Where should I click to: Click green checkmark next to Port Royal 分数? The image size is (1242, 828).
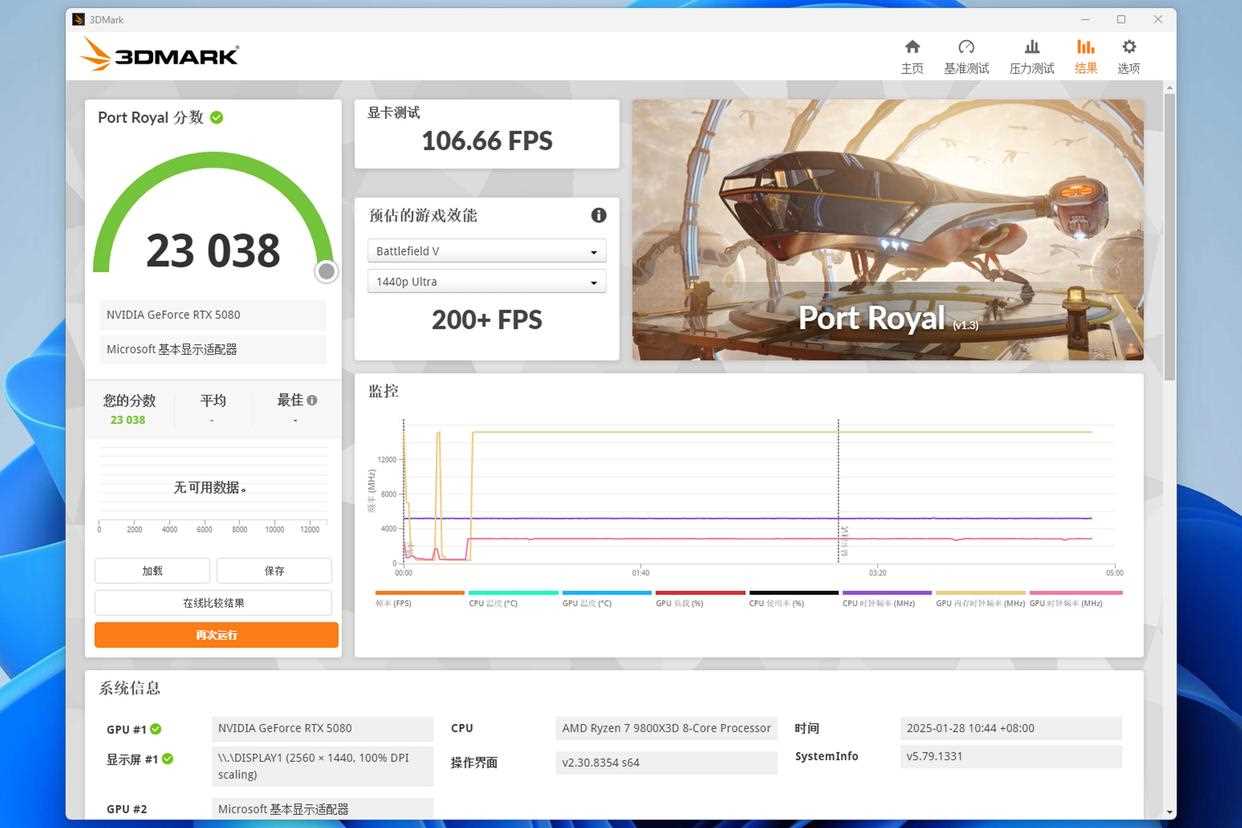point(217,117)
